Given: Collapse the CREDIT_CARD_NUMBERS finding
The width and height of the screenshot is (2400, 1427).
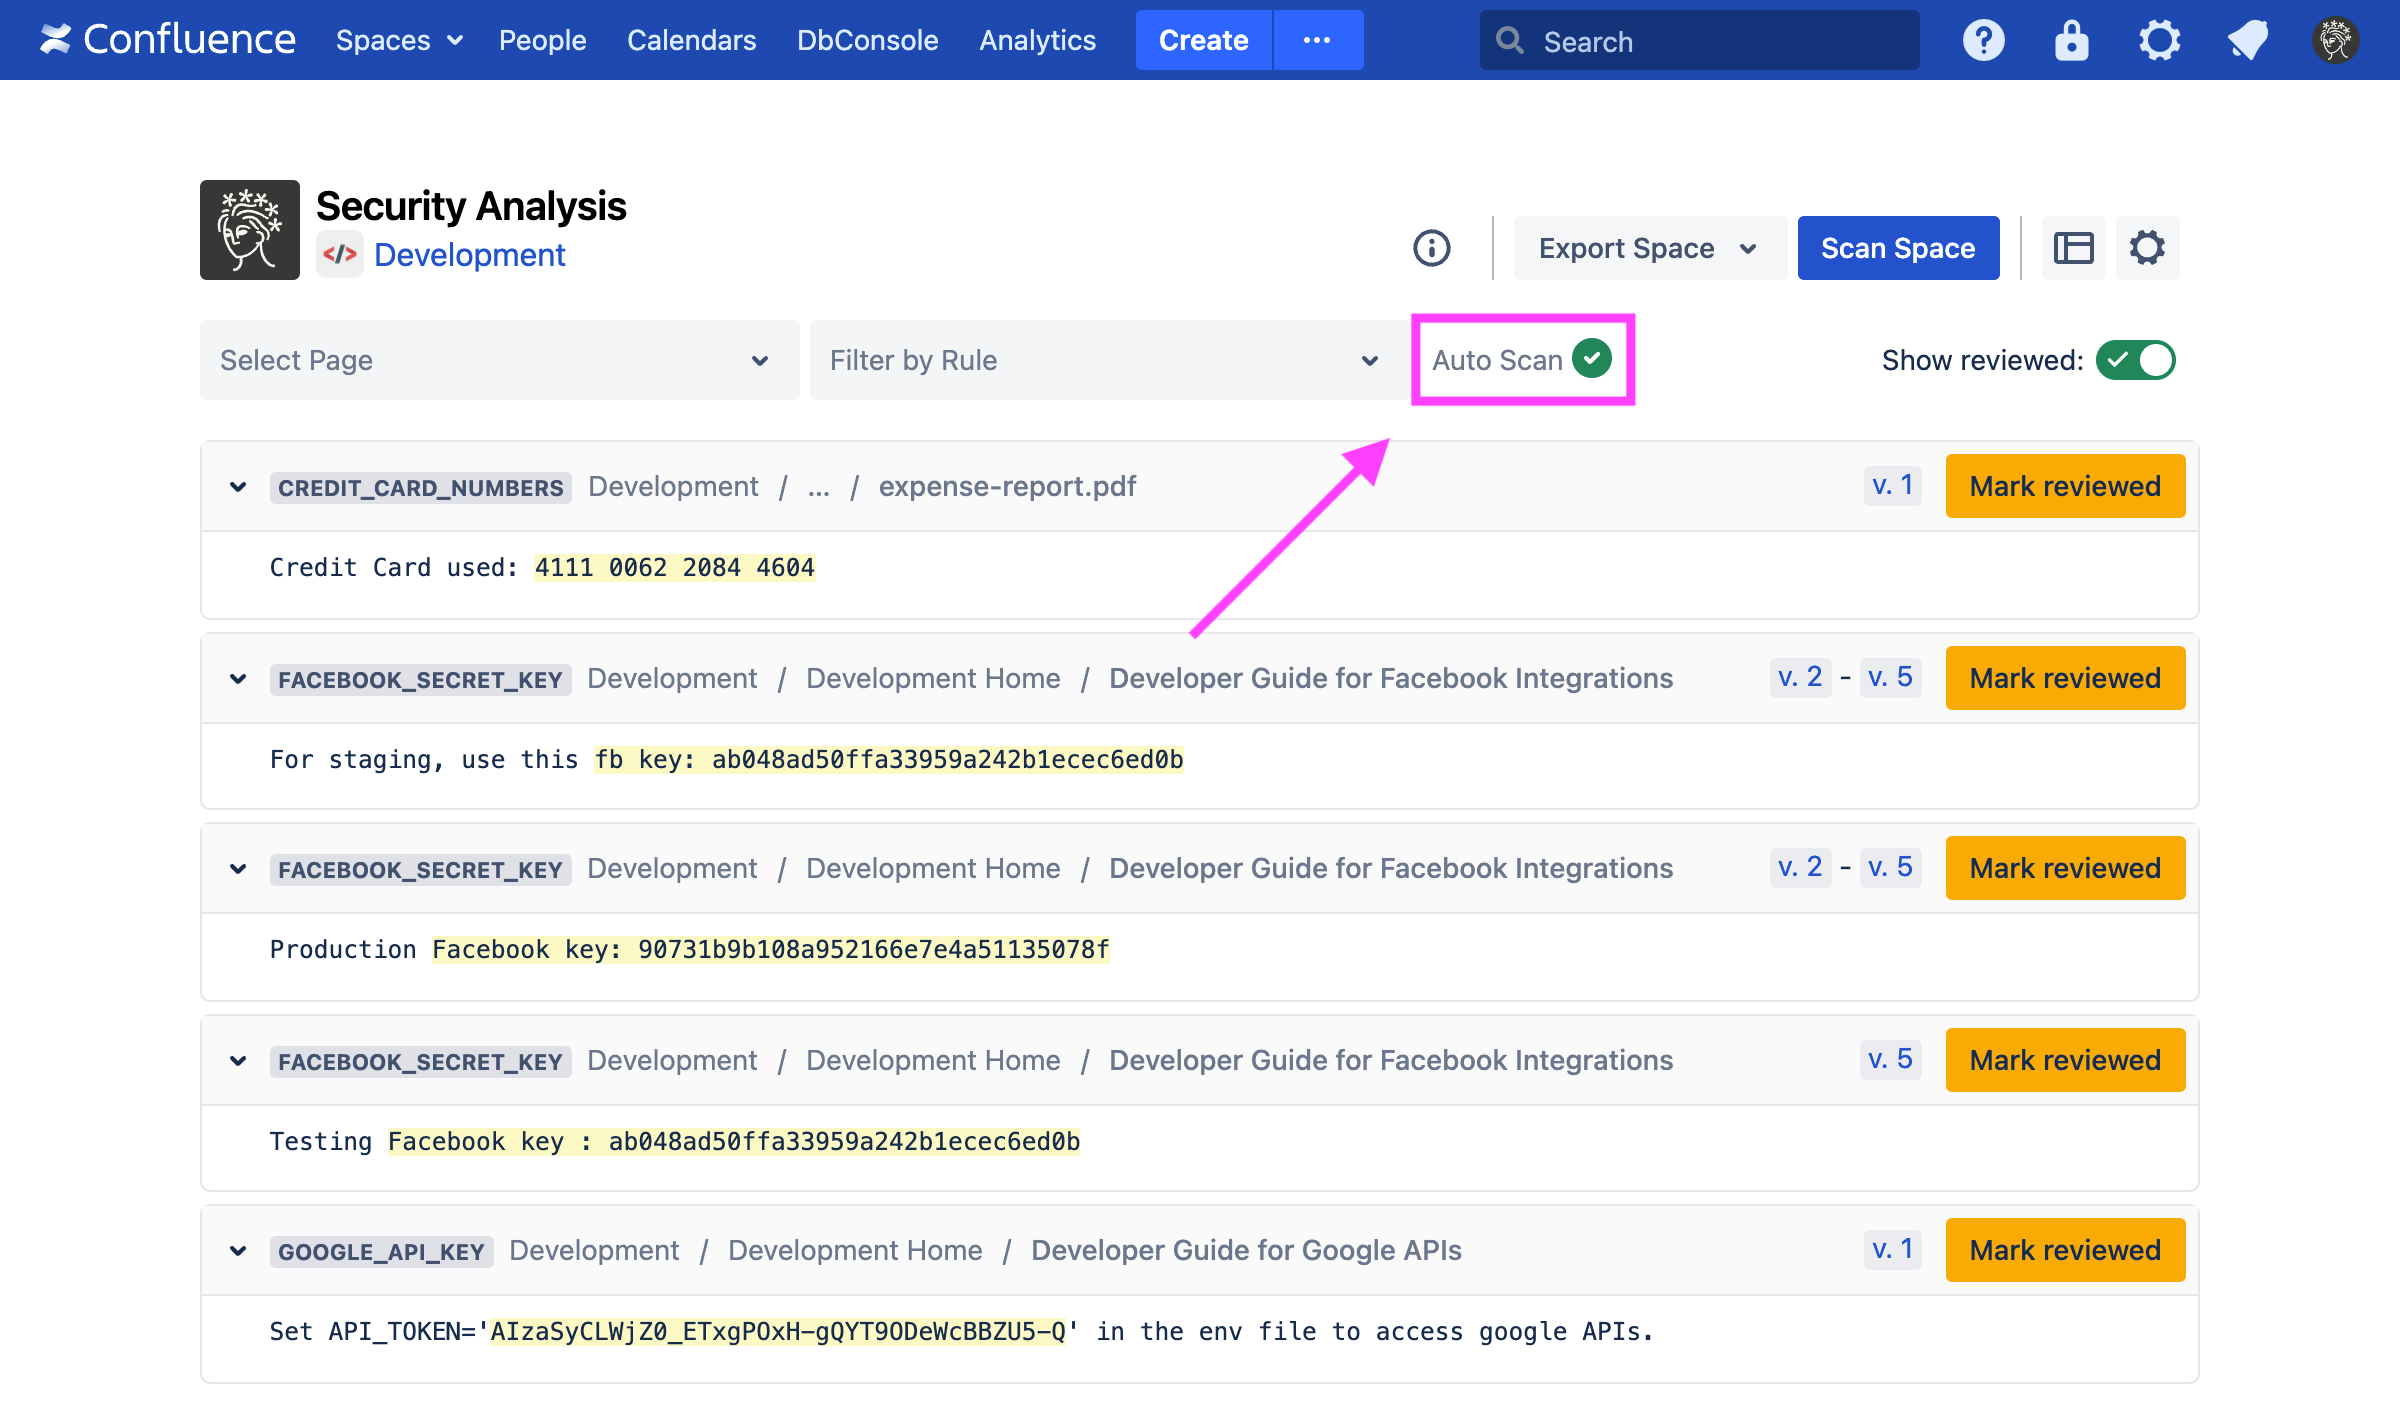Looking at the screenshot, I should (x=238, y=487).
